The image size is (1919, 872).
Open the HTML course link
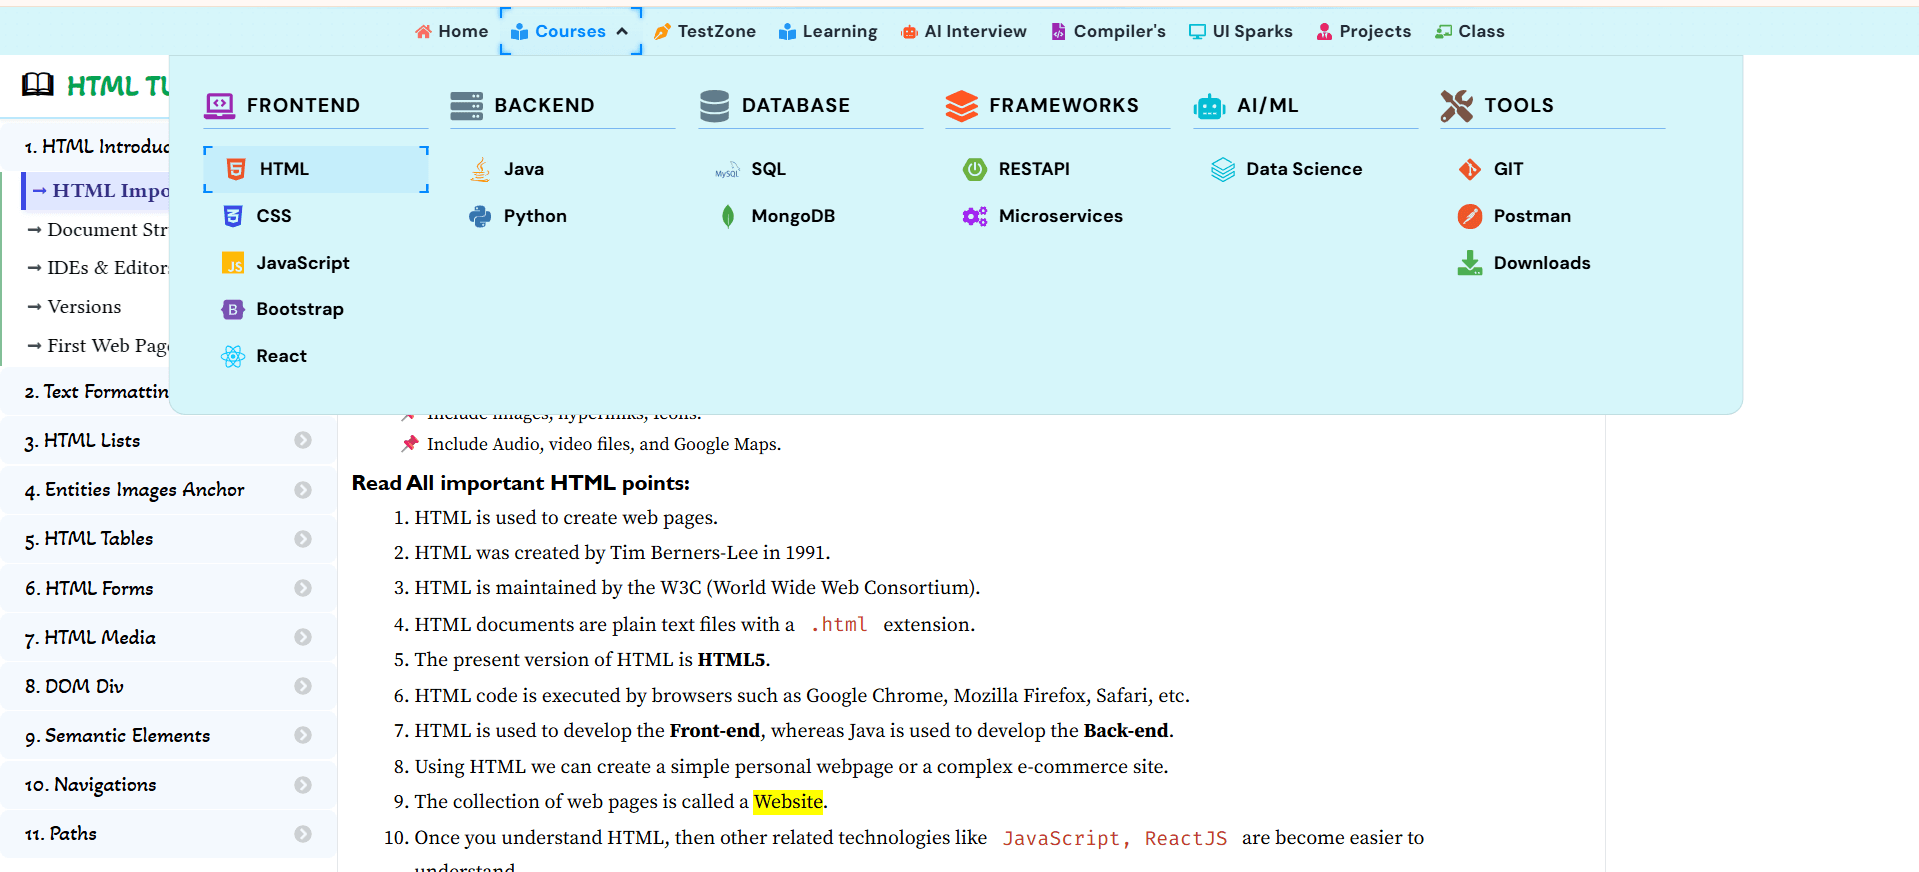(316, 169)
